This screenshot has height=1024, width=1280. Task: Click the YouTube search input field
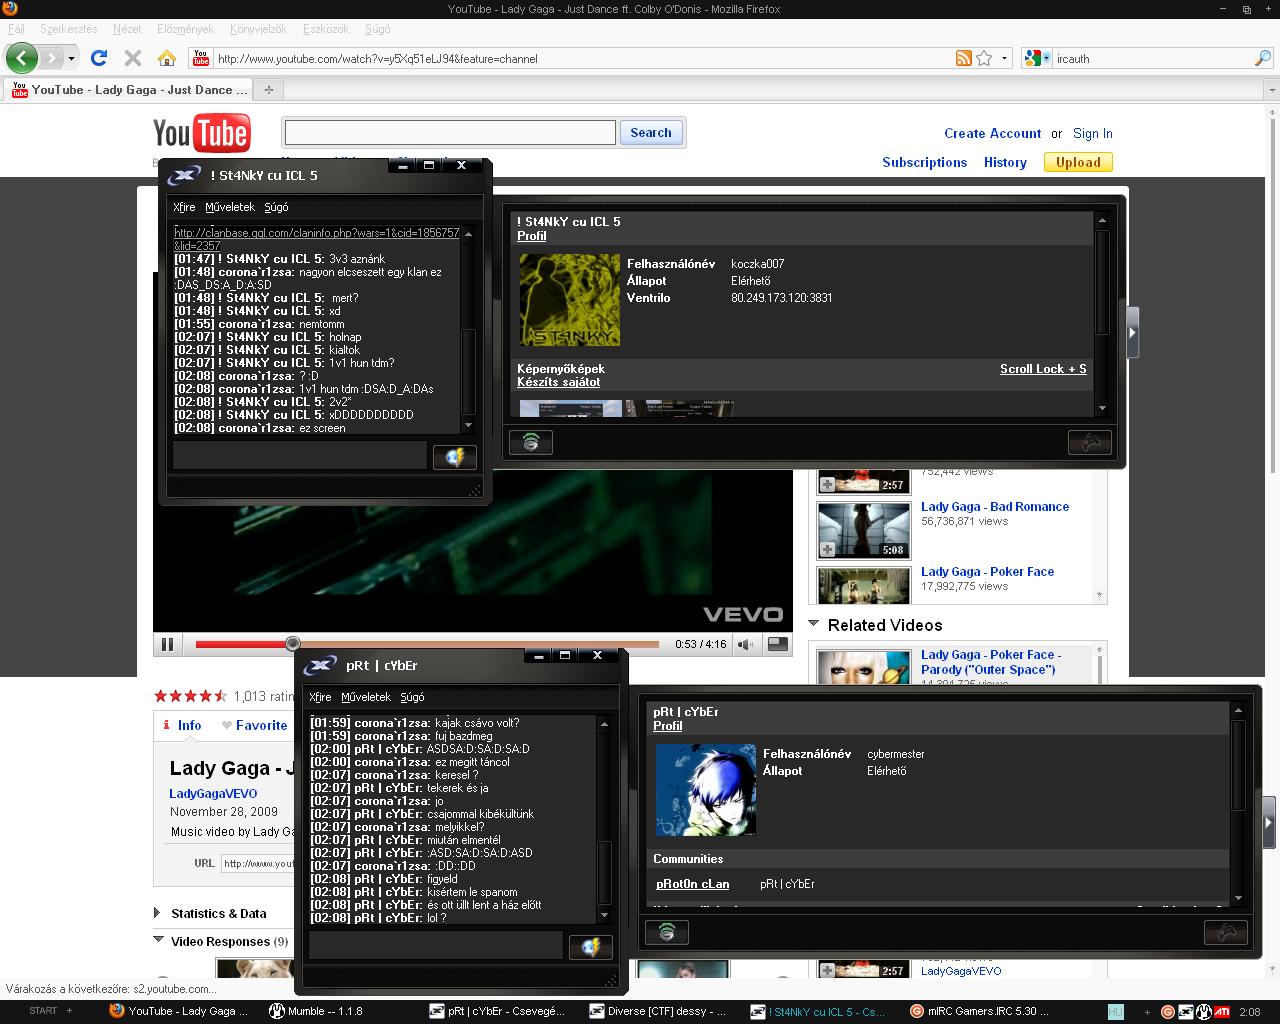448,133
